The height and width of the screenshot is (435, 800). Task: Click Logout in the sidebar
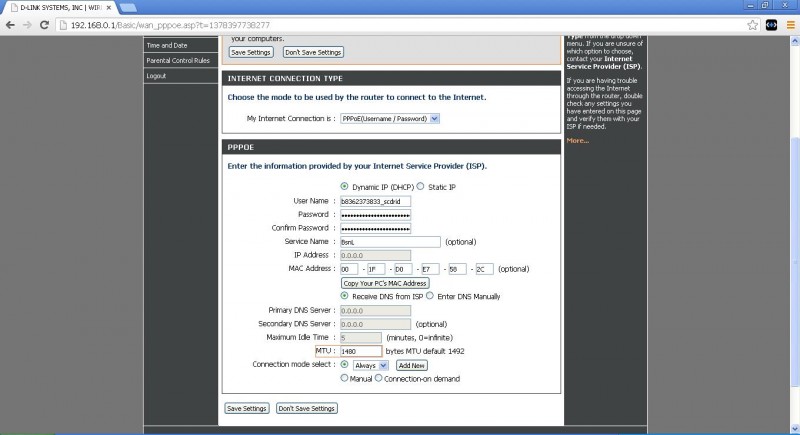tap(156, 75)
